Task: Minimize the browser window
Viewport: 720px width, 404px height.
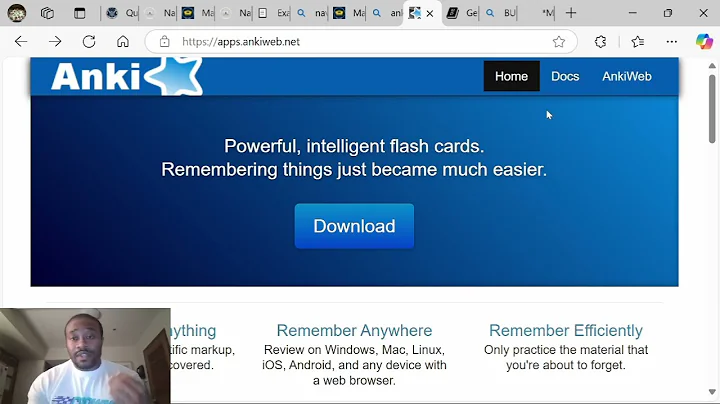Action: click(x=632, y=13)
